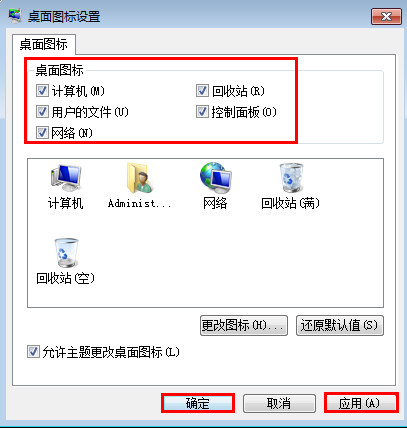Screen dimensions: 407x428
Task: Click the 取消 cancel button
Action: click(279, 403)
